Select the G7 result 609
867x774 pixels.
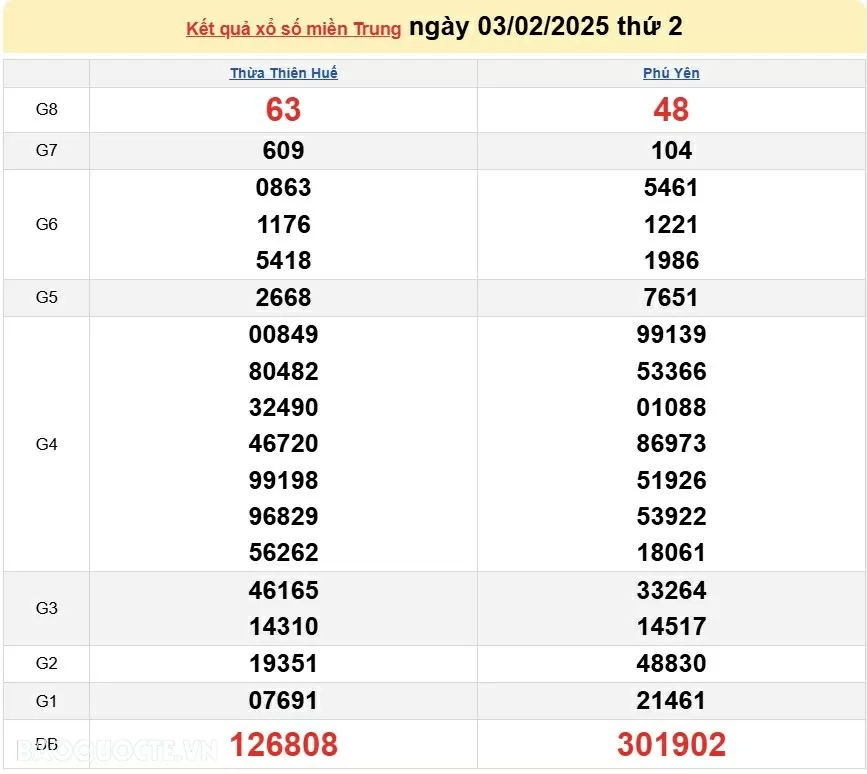click(283, 150)
